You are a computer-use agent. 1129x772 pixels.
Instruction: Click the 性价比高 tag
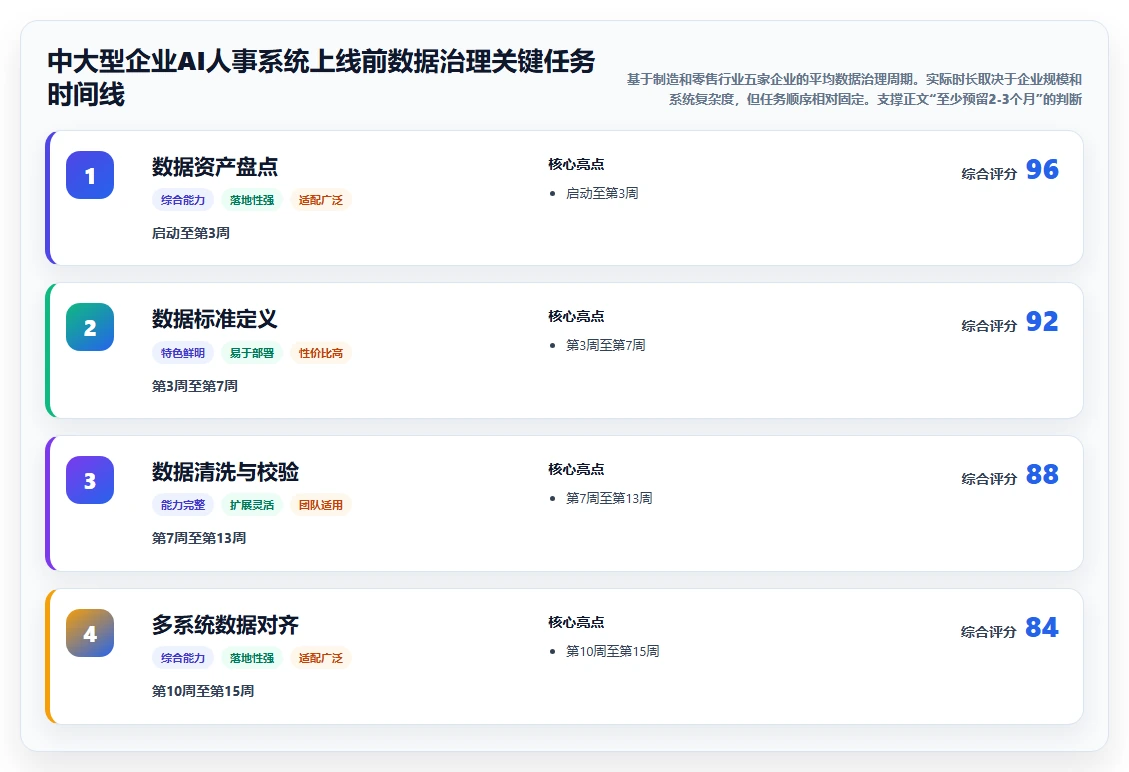pyautogui.click(x=321, y=353)
